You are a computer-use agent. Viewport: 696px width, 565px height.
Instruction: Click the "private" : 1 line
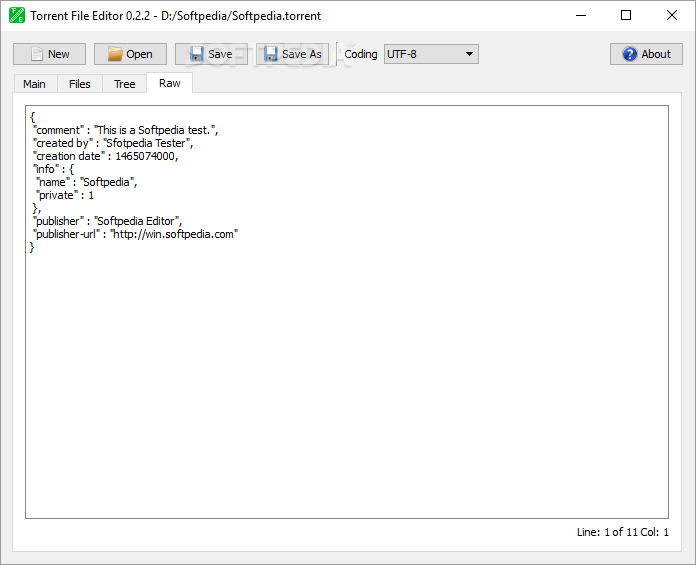(x=65, y=195)
